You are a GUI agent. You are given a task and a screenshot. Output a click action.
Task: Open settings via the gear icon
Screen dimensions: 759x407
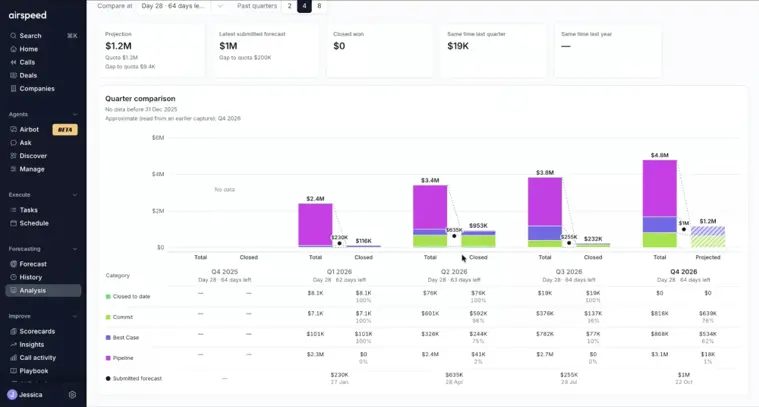72,395
